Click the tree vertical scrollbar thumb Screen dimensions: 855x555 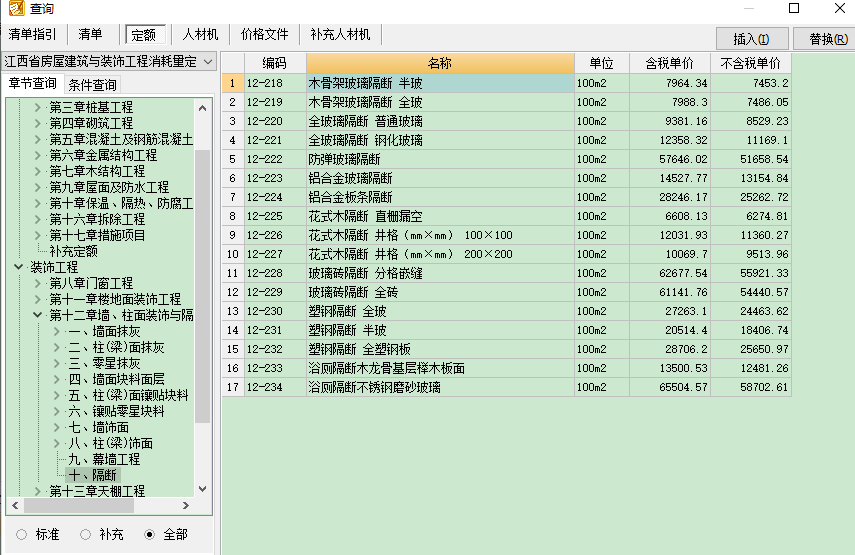202,286
